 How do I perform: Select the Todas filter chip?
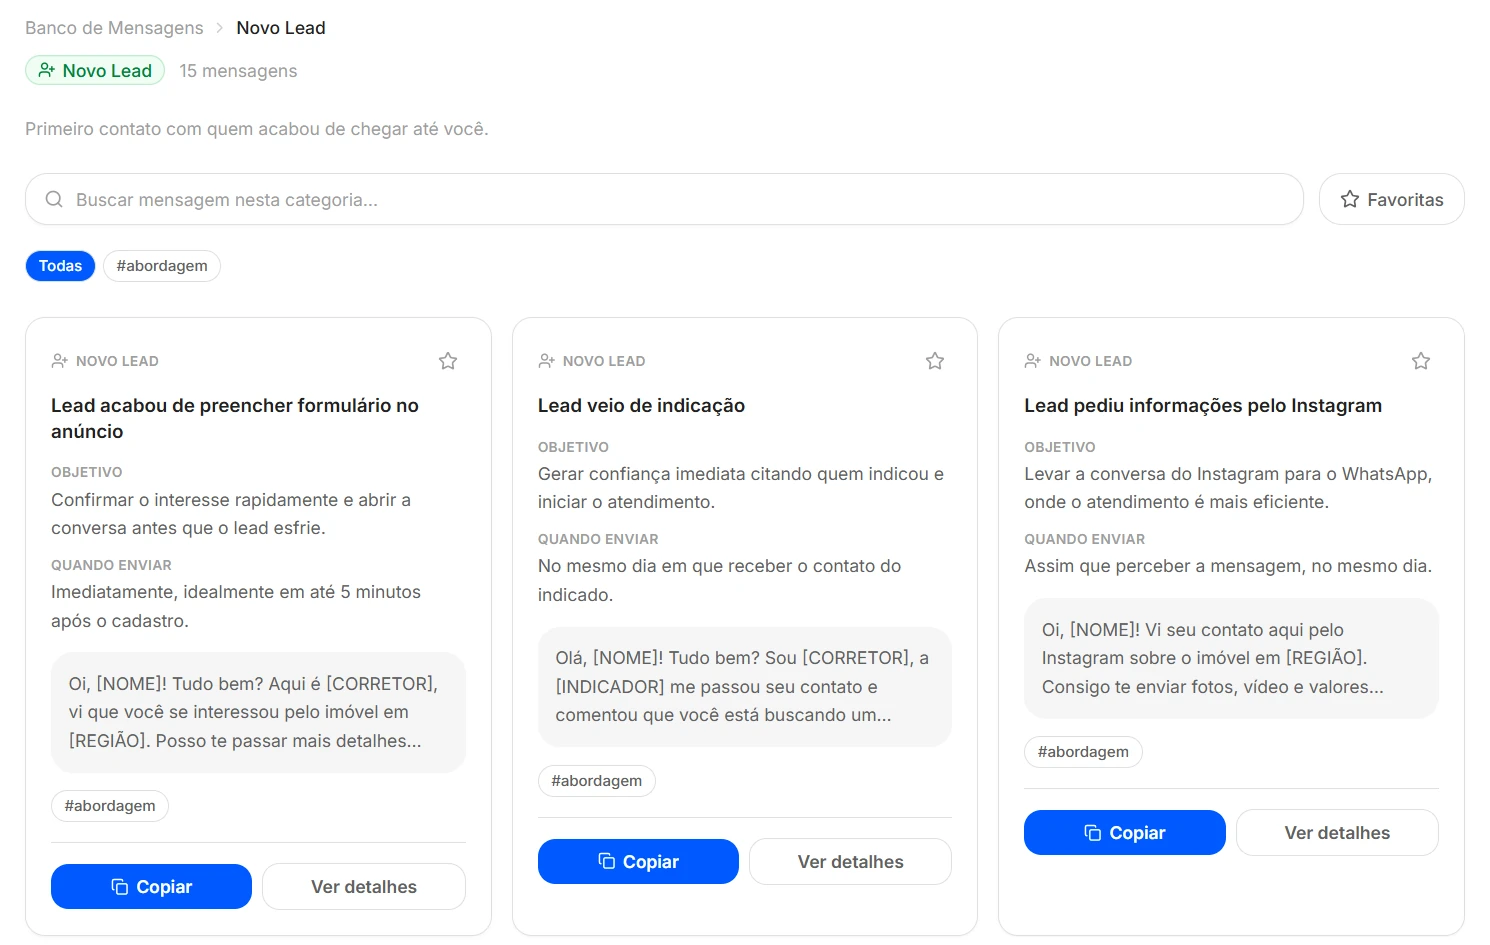pyautogui.click(x=60, y=266)
